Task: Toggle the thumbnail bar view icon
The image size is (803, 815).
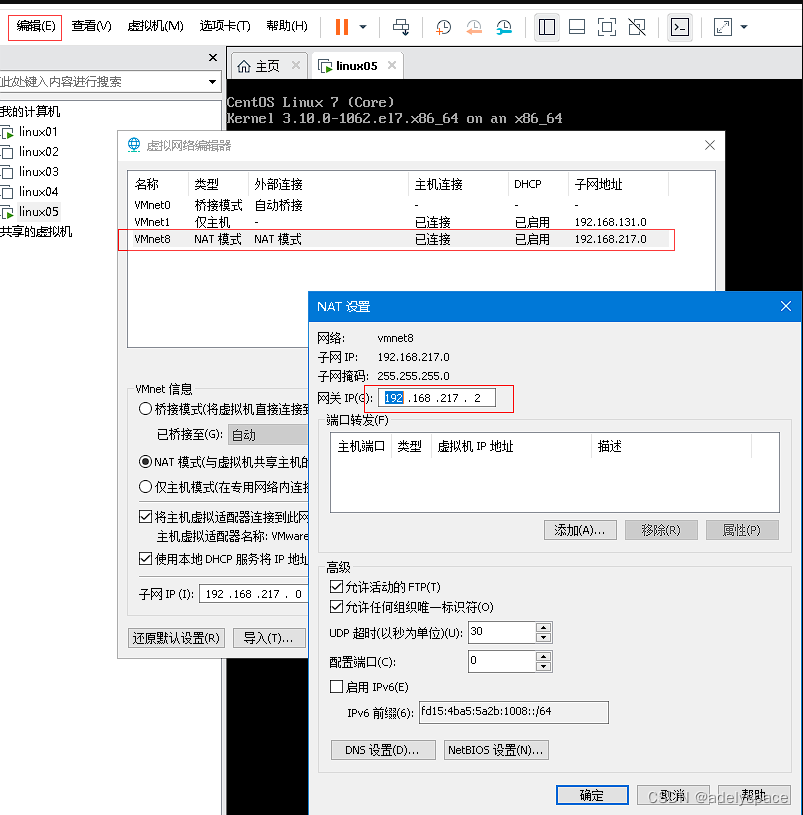Action: click(577, 27)
